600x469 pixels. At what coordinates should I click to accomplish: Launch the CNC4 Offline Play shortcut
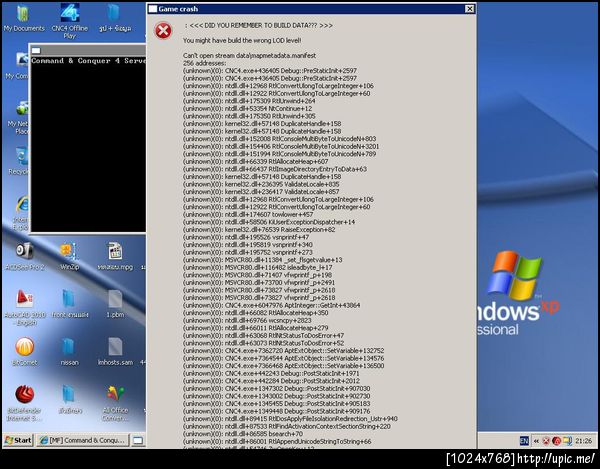point(70,20)
